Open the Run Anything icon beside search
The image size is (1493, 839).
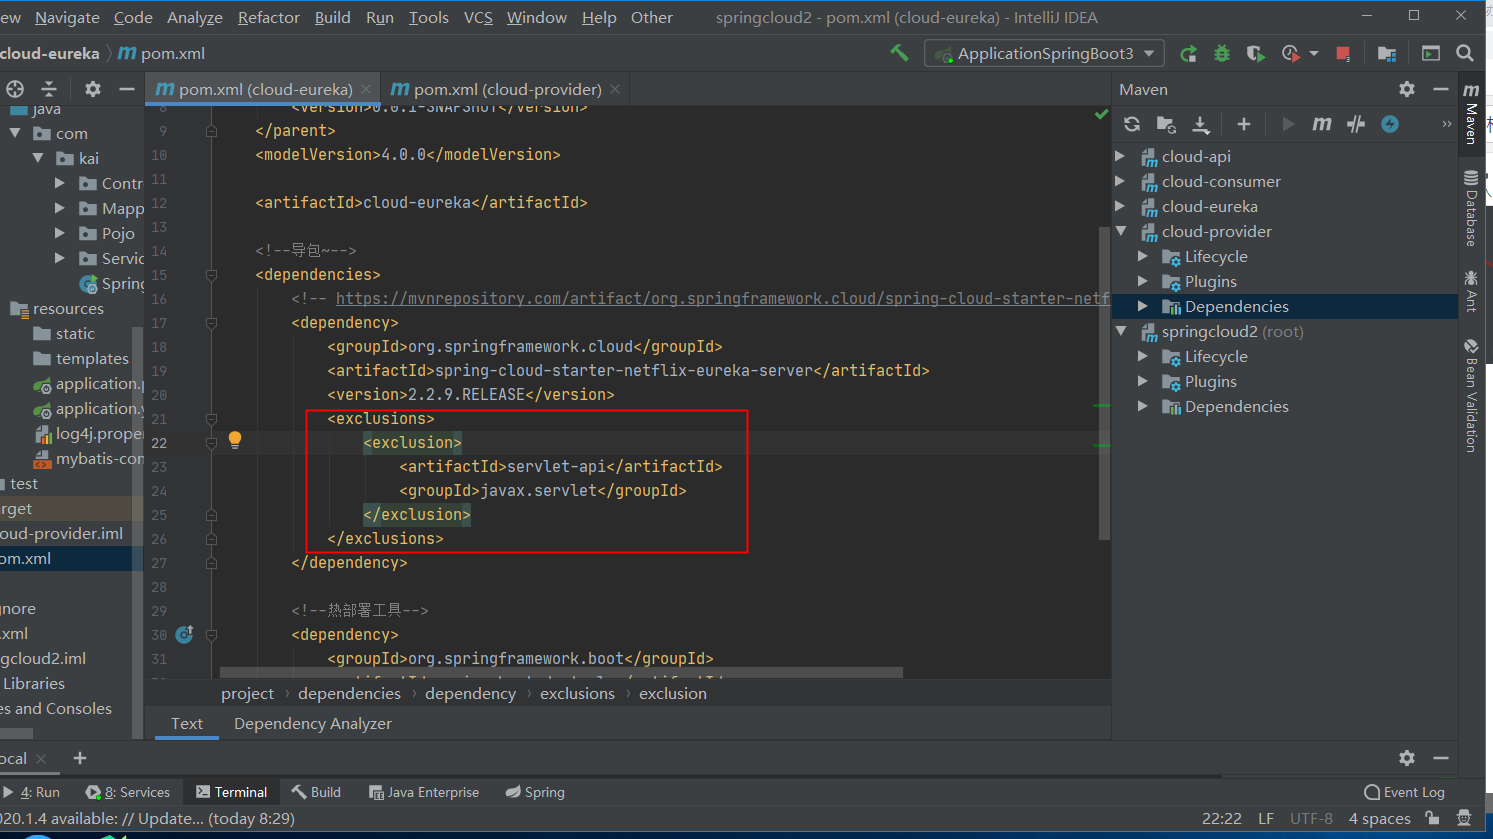[1431, 54]
